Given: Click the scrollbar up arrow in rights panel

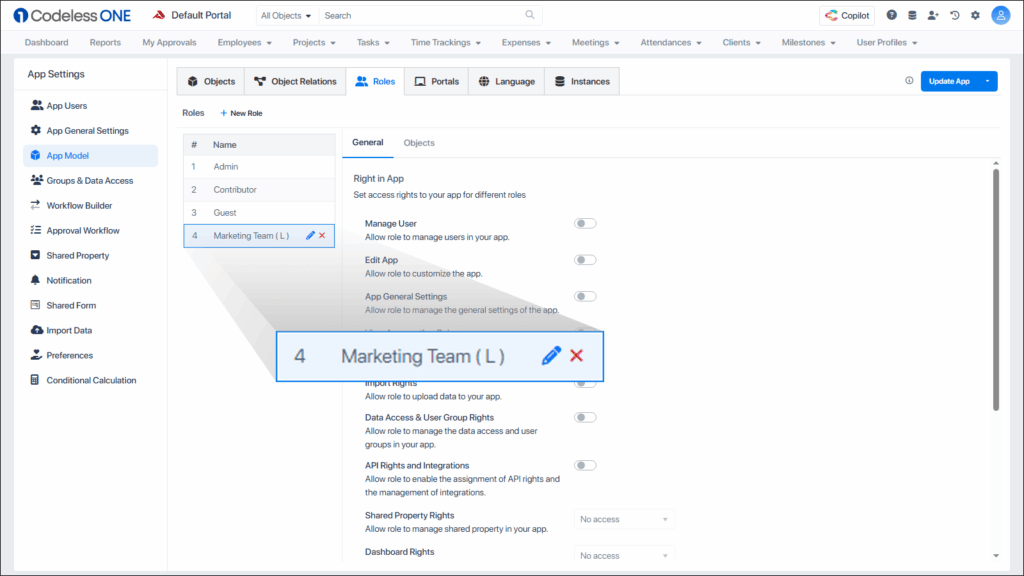Looking at the screenshot, I should pos(996,163).
